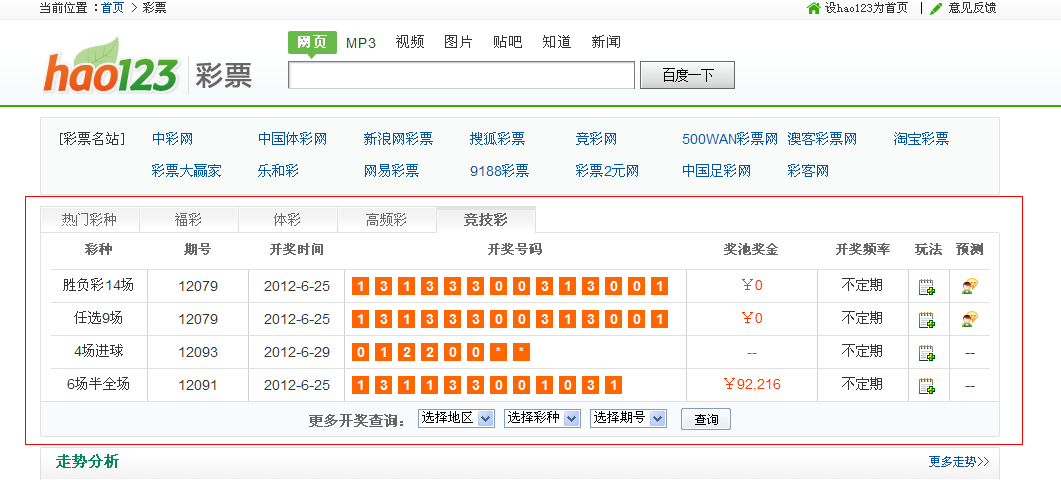The image size is (1061, 480).
Task: Open the 竞彩网 link
Action: click(596, 139)
